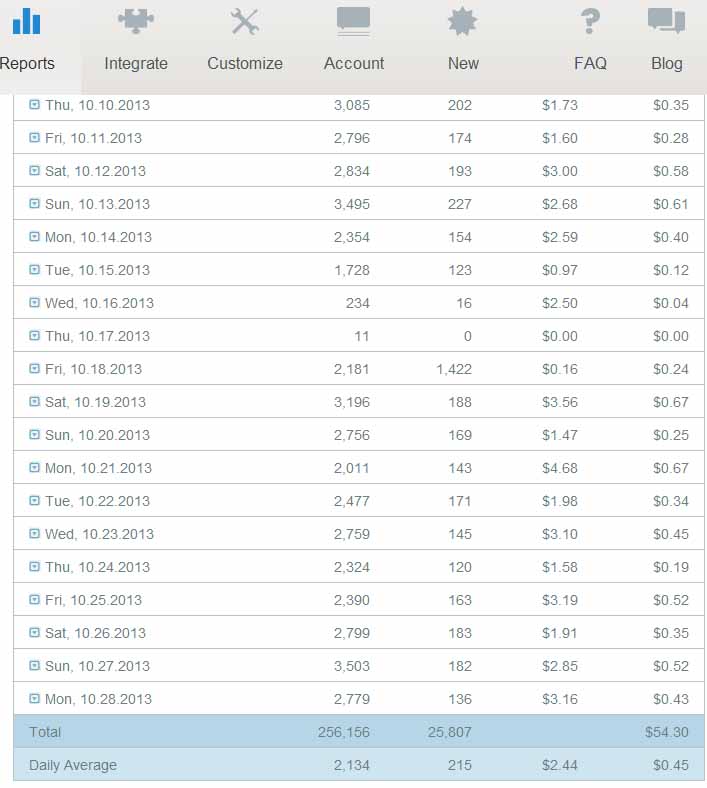Click the Reports bar chart icon

(x=26, y=21)
